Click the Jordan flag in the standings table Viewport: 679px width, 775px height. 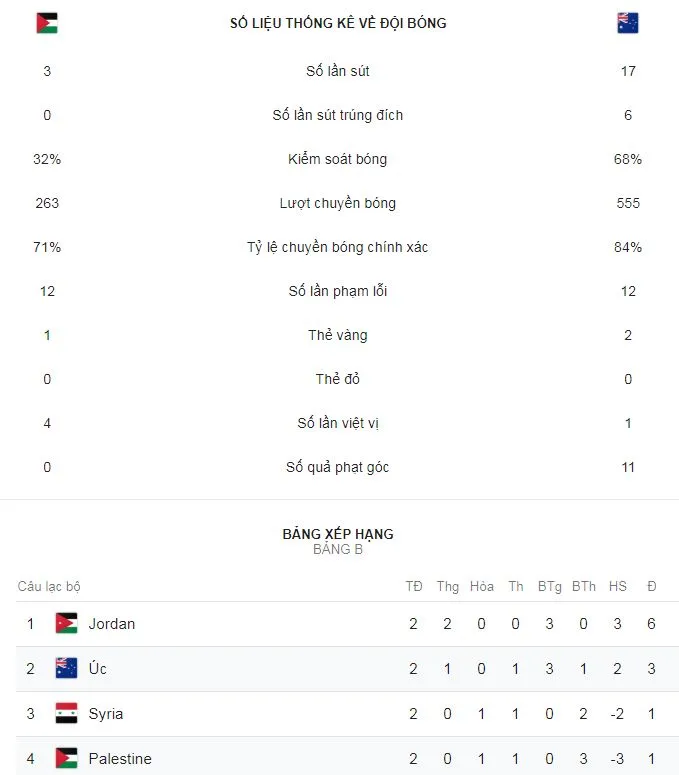[66, 623]
